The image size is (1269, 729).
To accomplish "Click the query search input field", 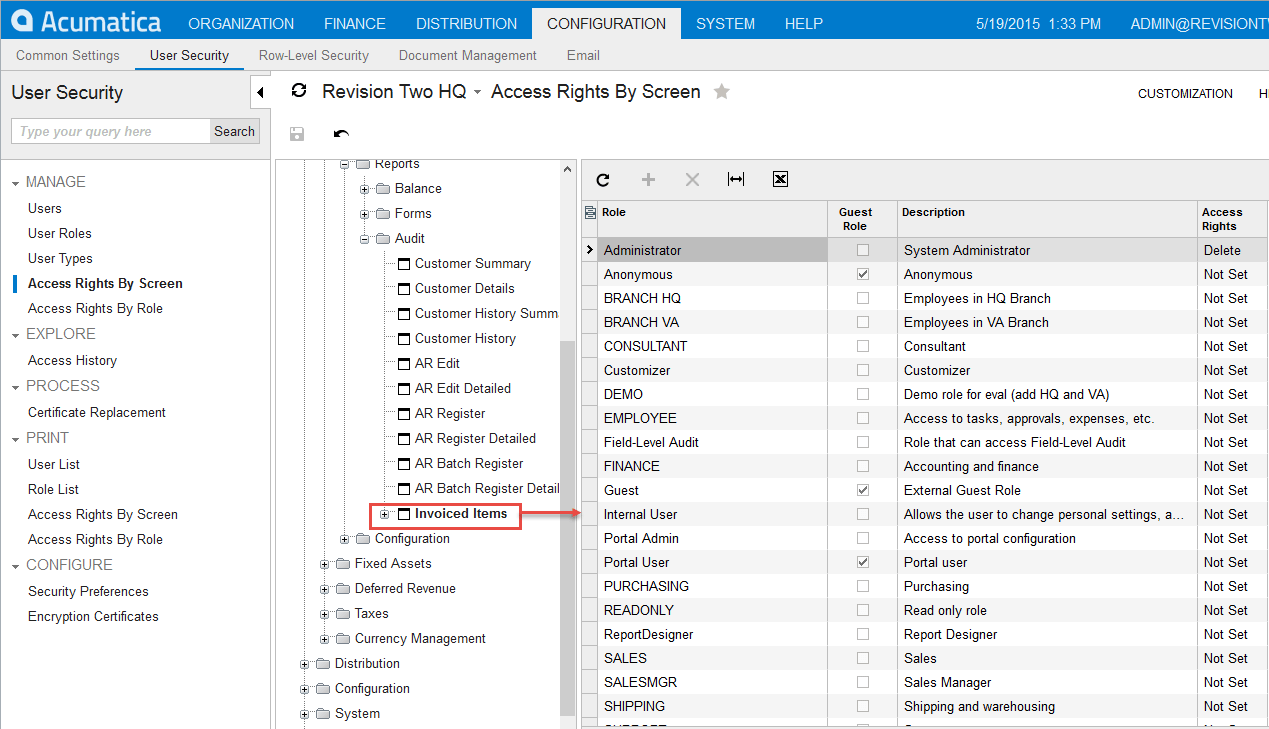I will pos(111,131).
